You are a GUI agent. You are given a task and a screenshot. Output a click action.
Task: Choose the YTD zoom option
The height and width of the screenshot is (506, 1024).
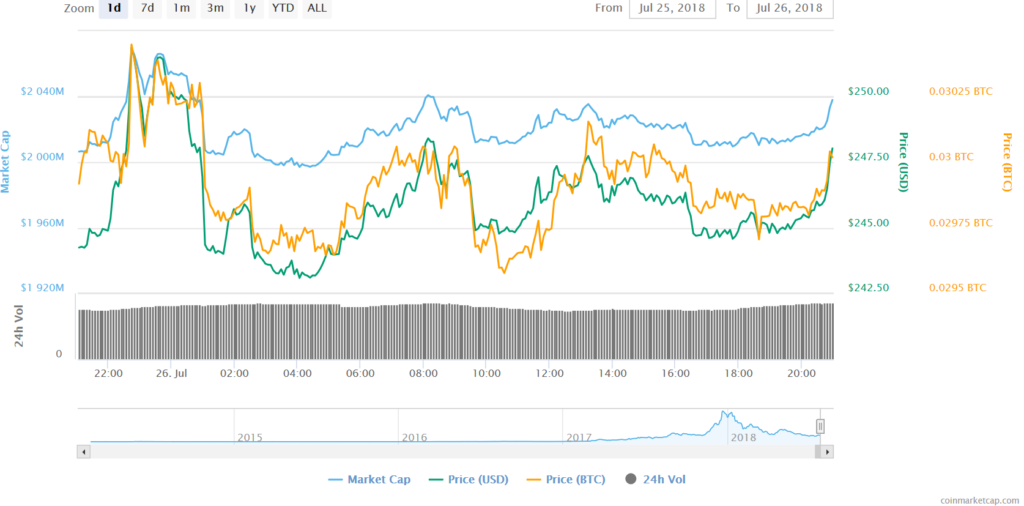283,9
